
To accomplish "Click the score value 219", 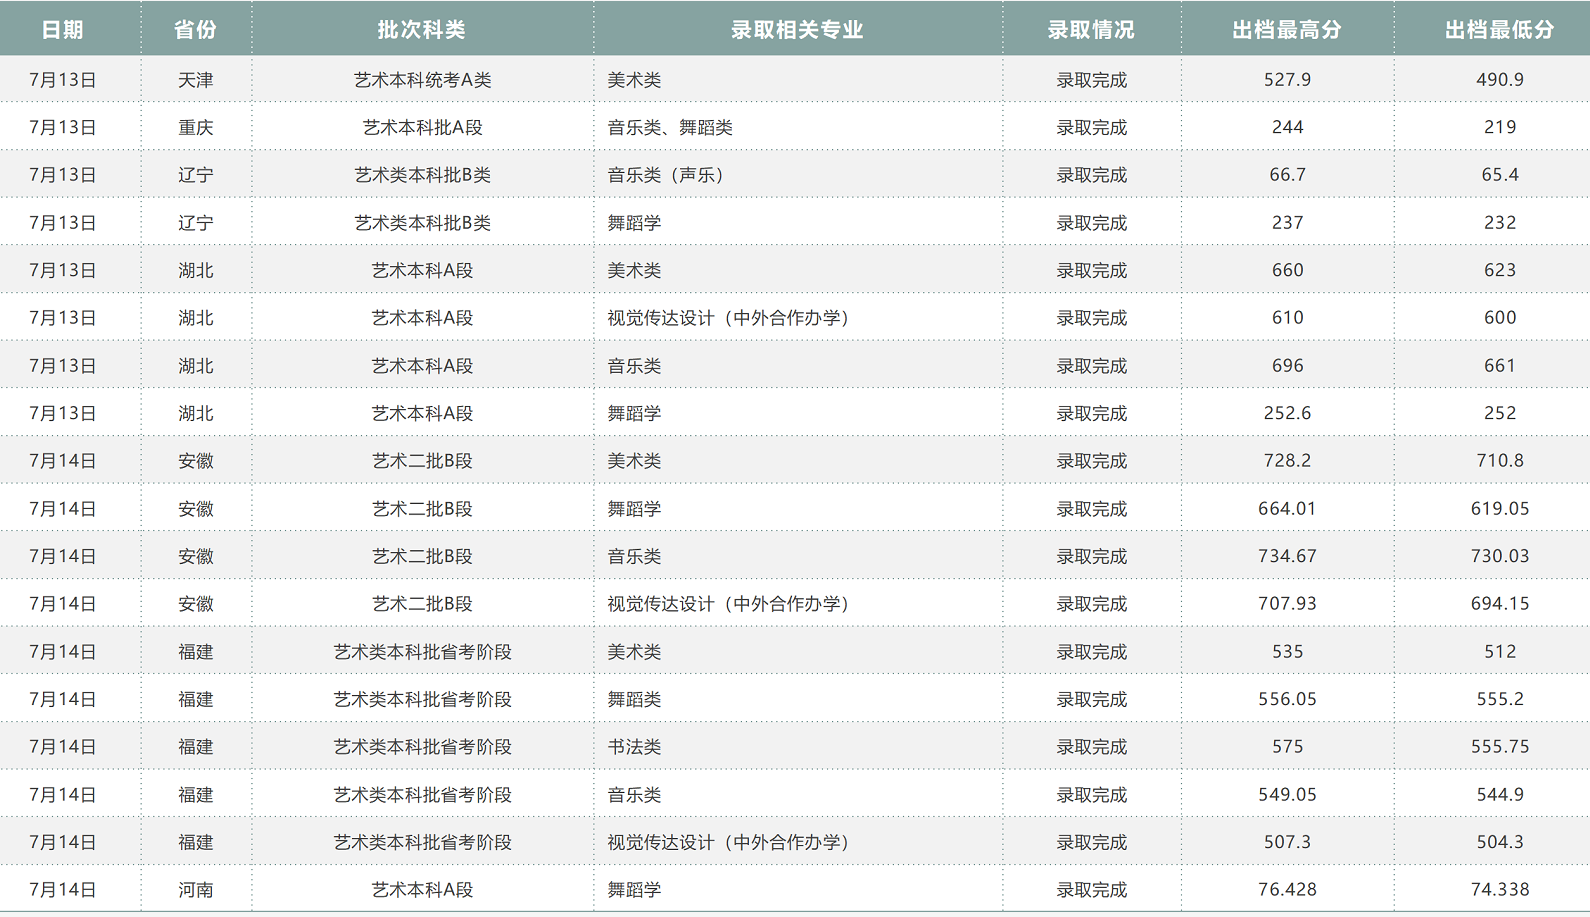I will tap(1500, 128).
